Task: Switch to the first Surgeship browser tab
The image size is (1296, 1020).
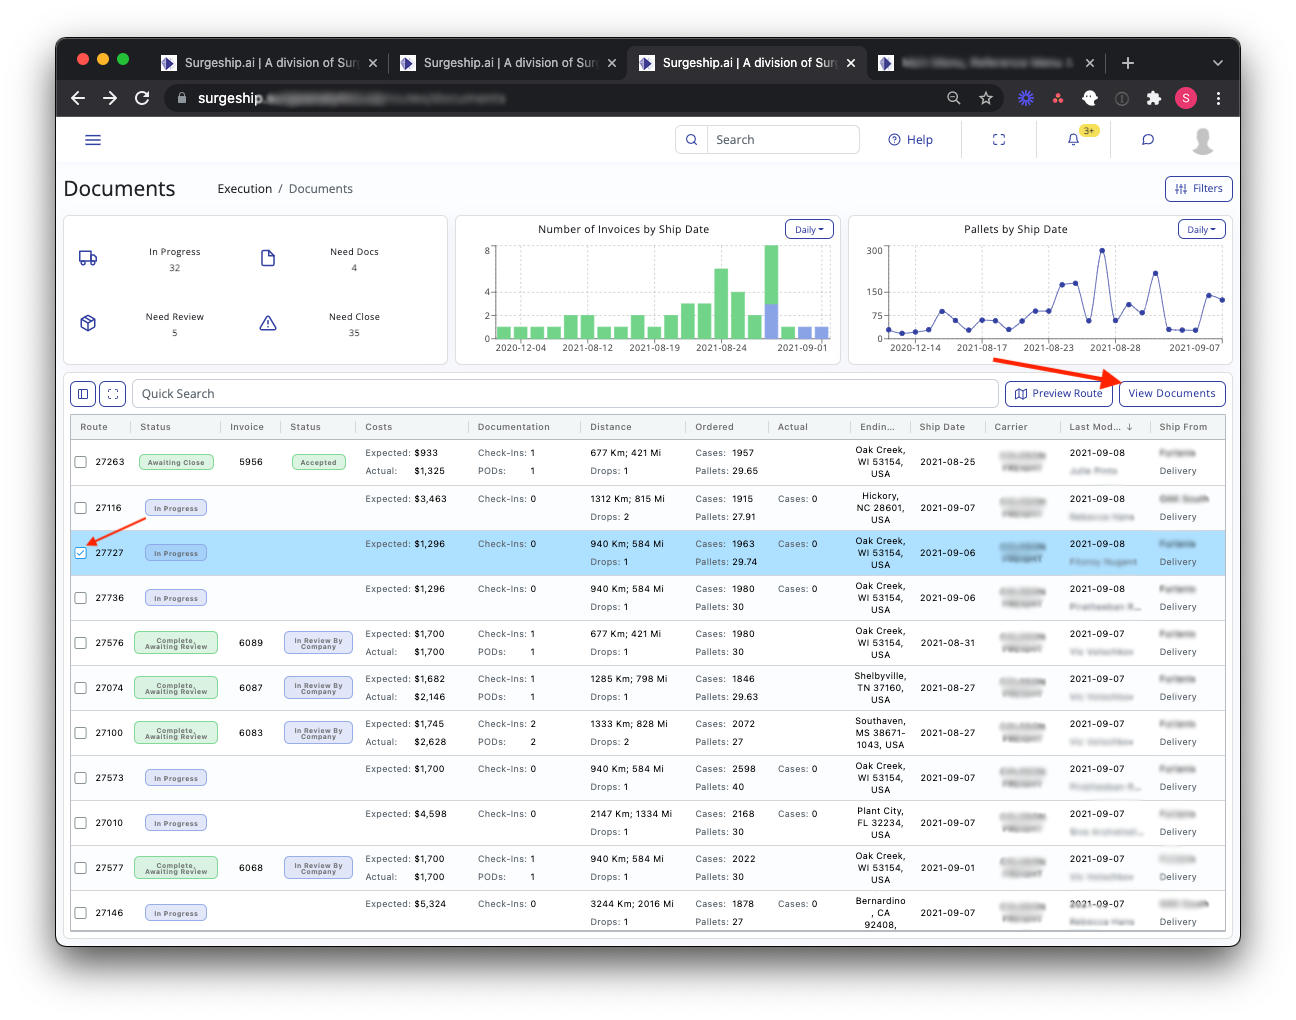Action: pos(268,63)
